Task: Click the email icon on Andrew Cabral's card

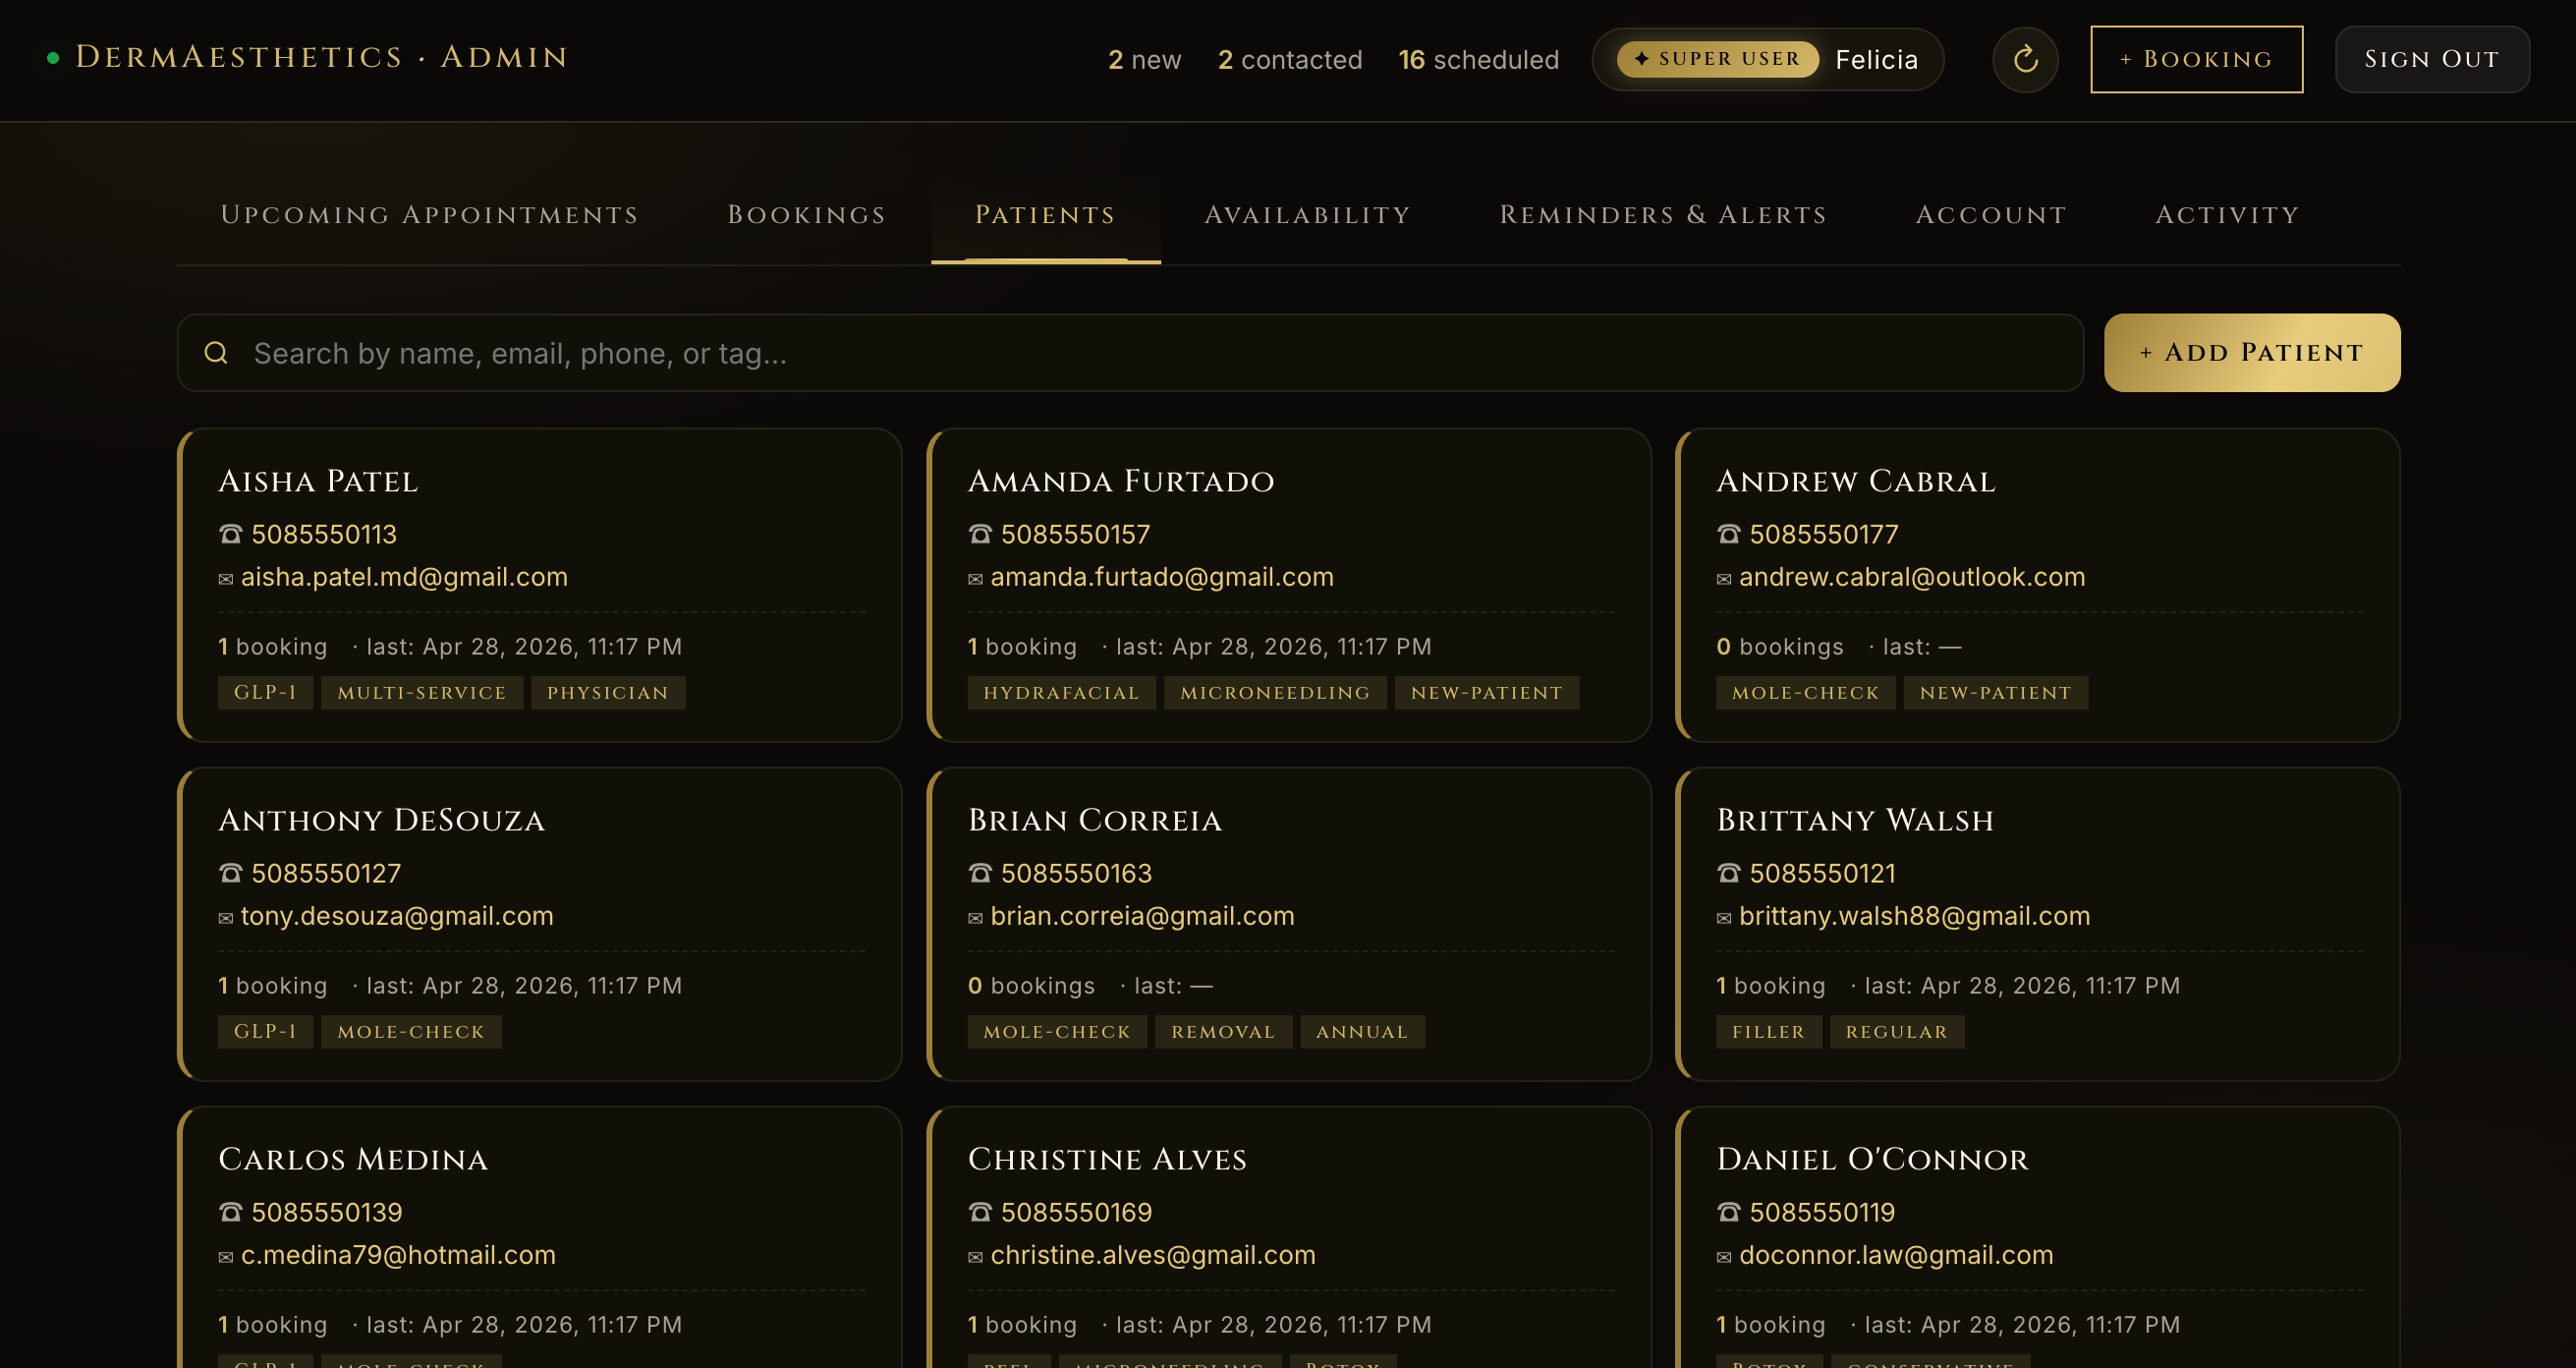Action: tap(1723, 577)
